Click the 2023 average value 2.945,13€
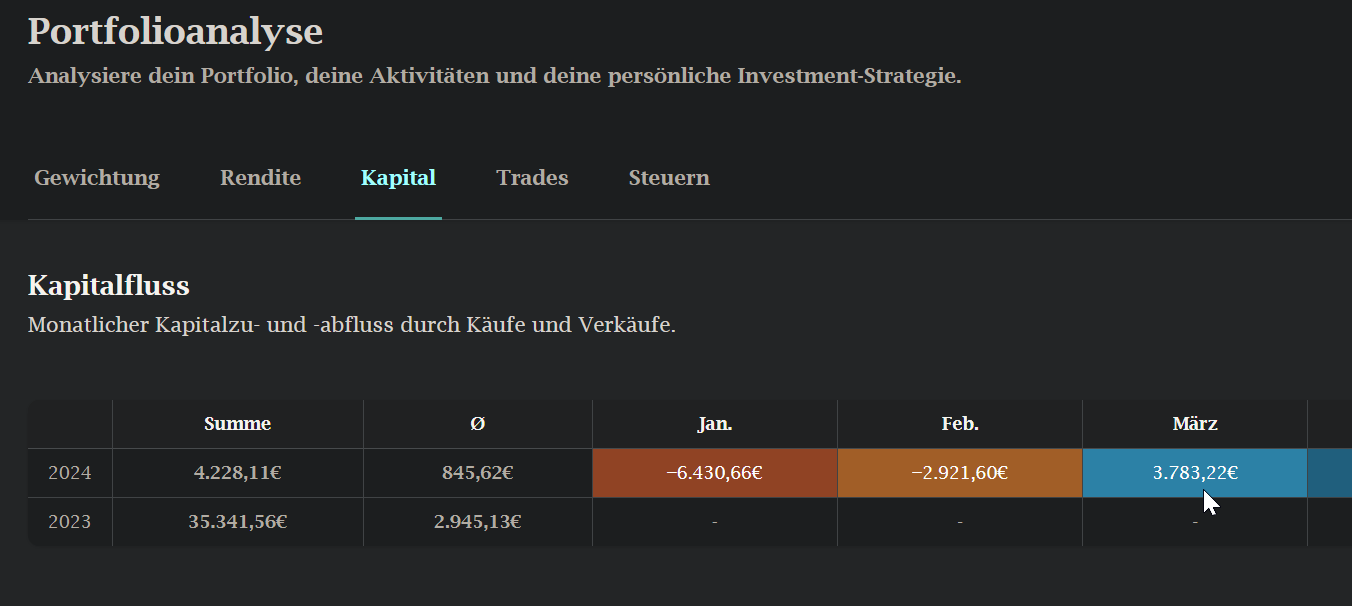The width and height of the screenshot is (1352, 606). (x=477, y=522)
